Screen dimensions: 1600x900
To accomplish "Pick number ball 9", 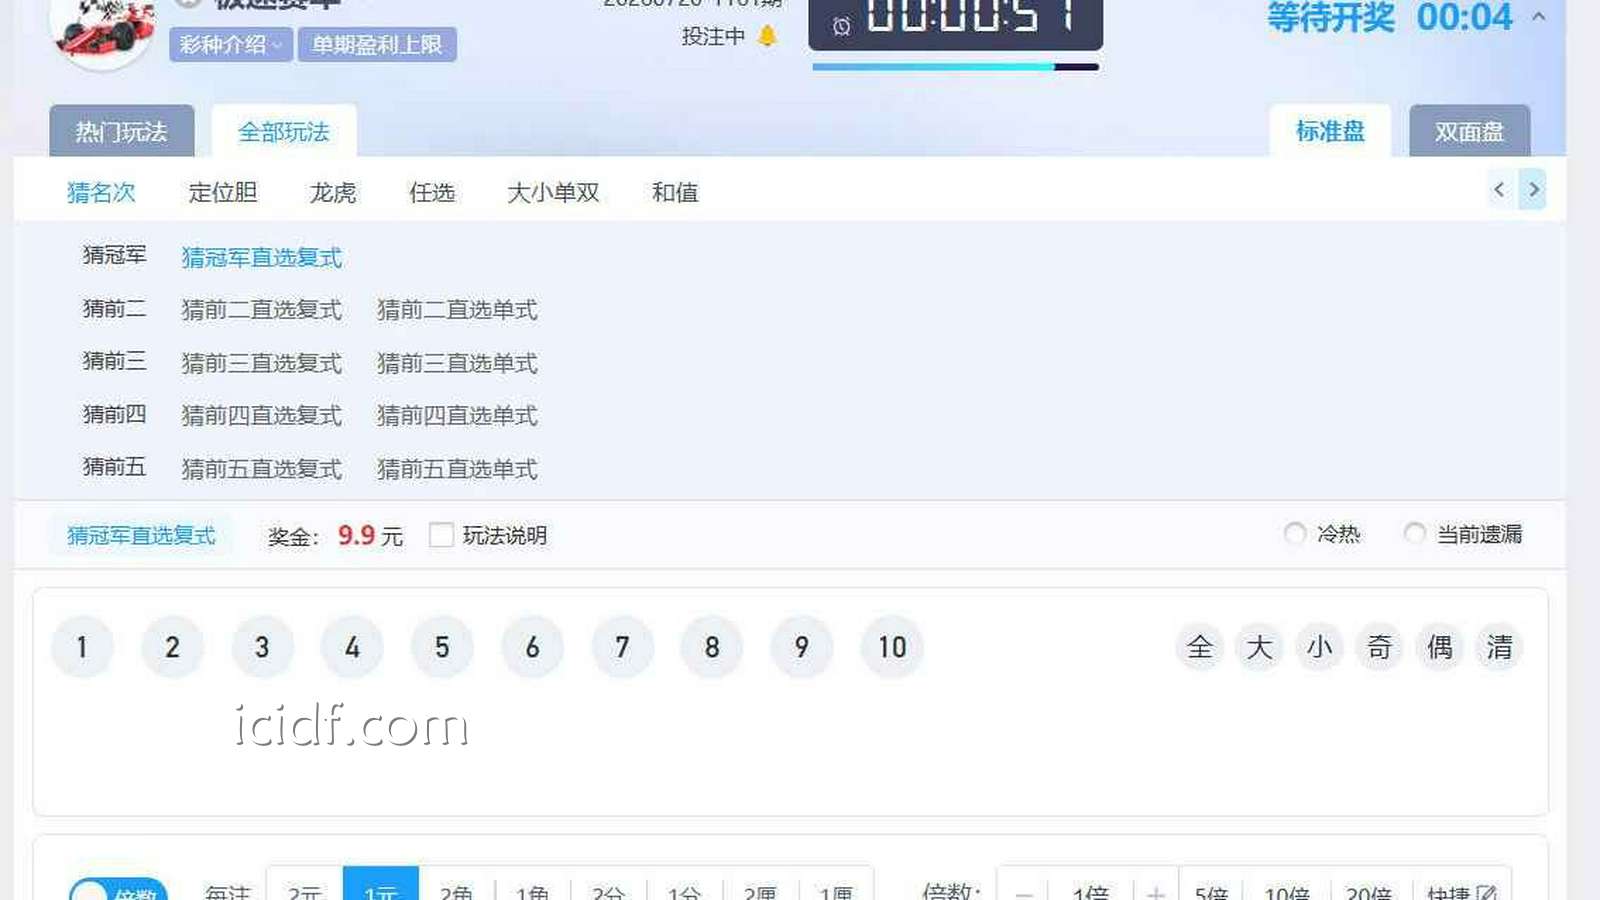I will point(802,647).
